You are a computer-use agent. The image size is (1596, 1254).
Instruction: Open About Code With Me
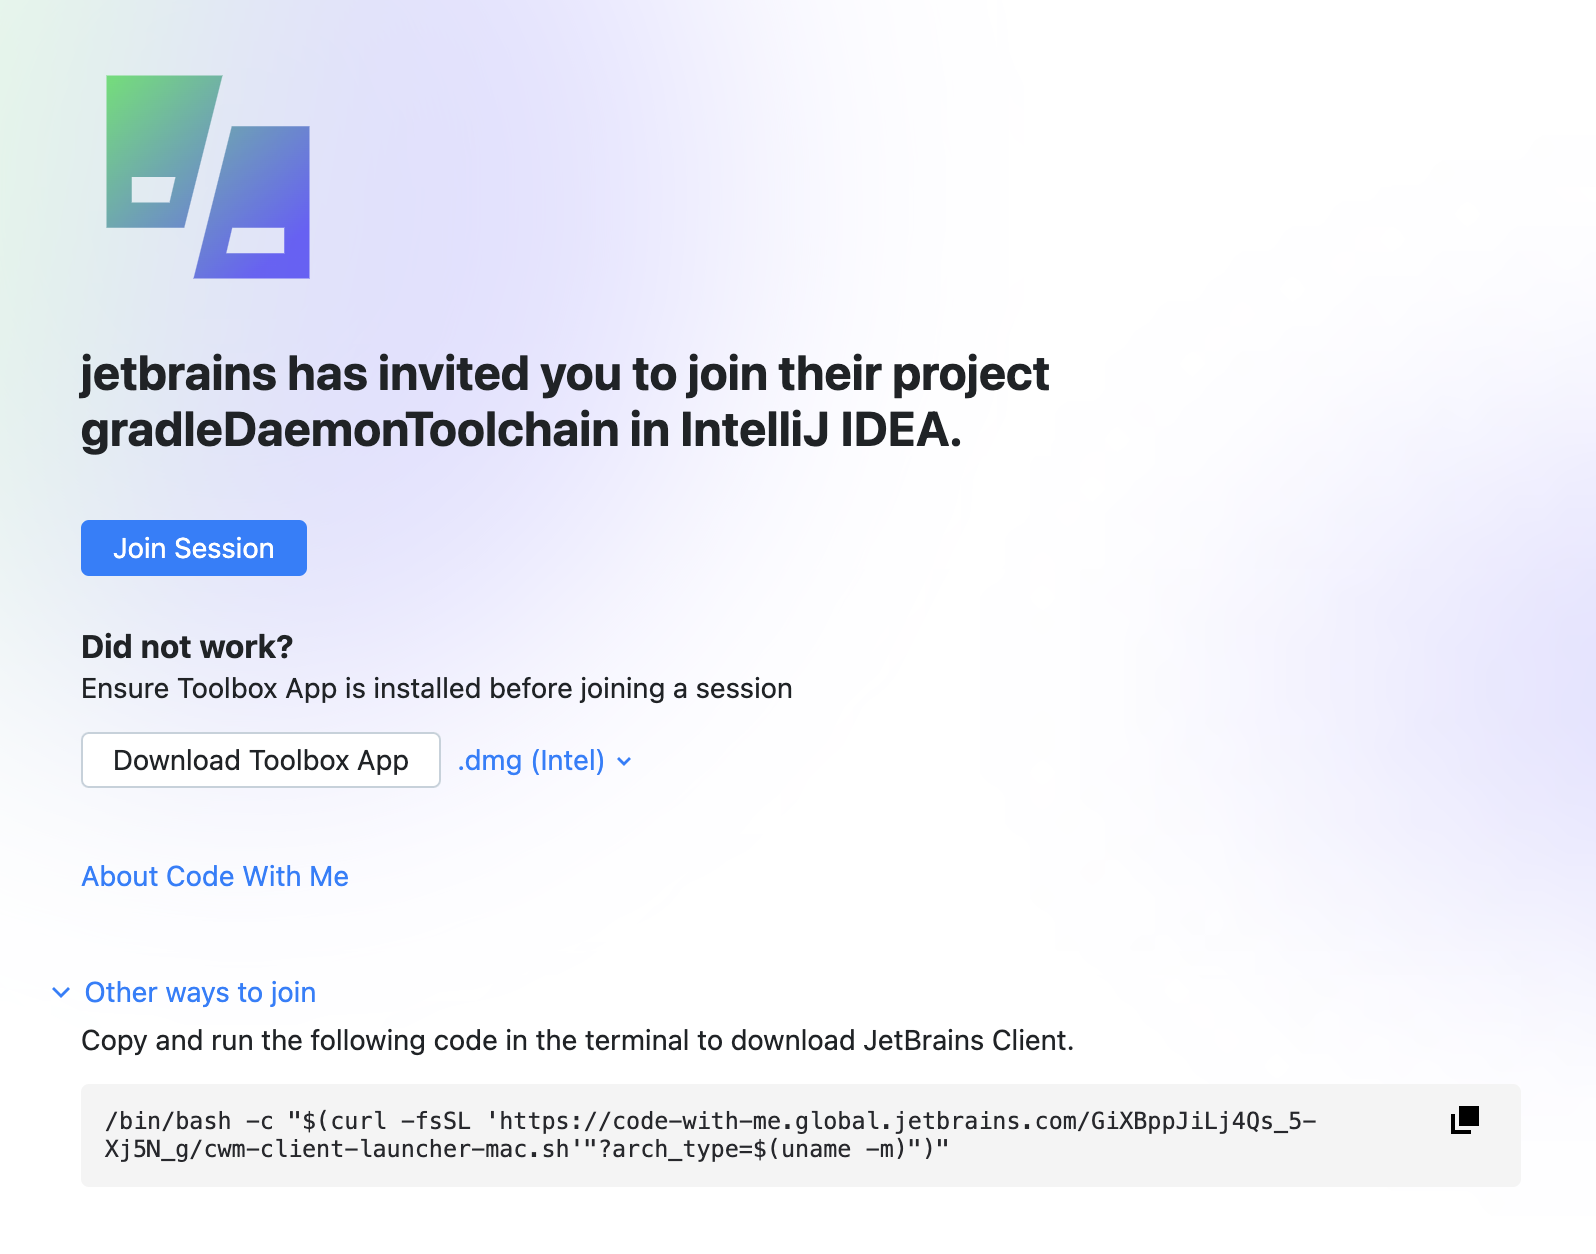(215, 877)
